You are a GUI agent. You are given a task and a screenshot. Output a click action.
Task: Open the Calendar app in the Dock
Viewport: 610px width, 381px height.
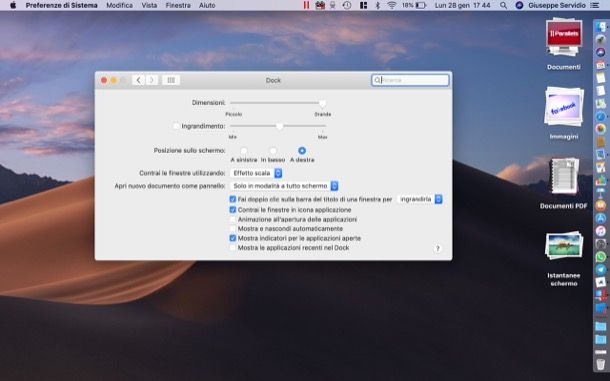pos(601,65)
